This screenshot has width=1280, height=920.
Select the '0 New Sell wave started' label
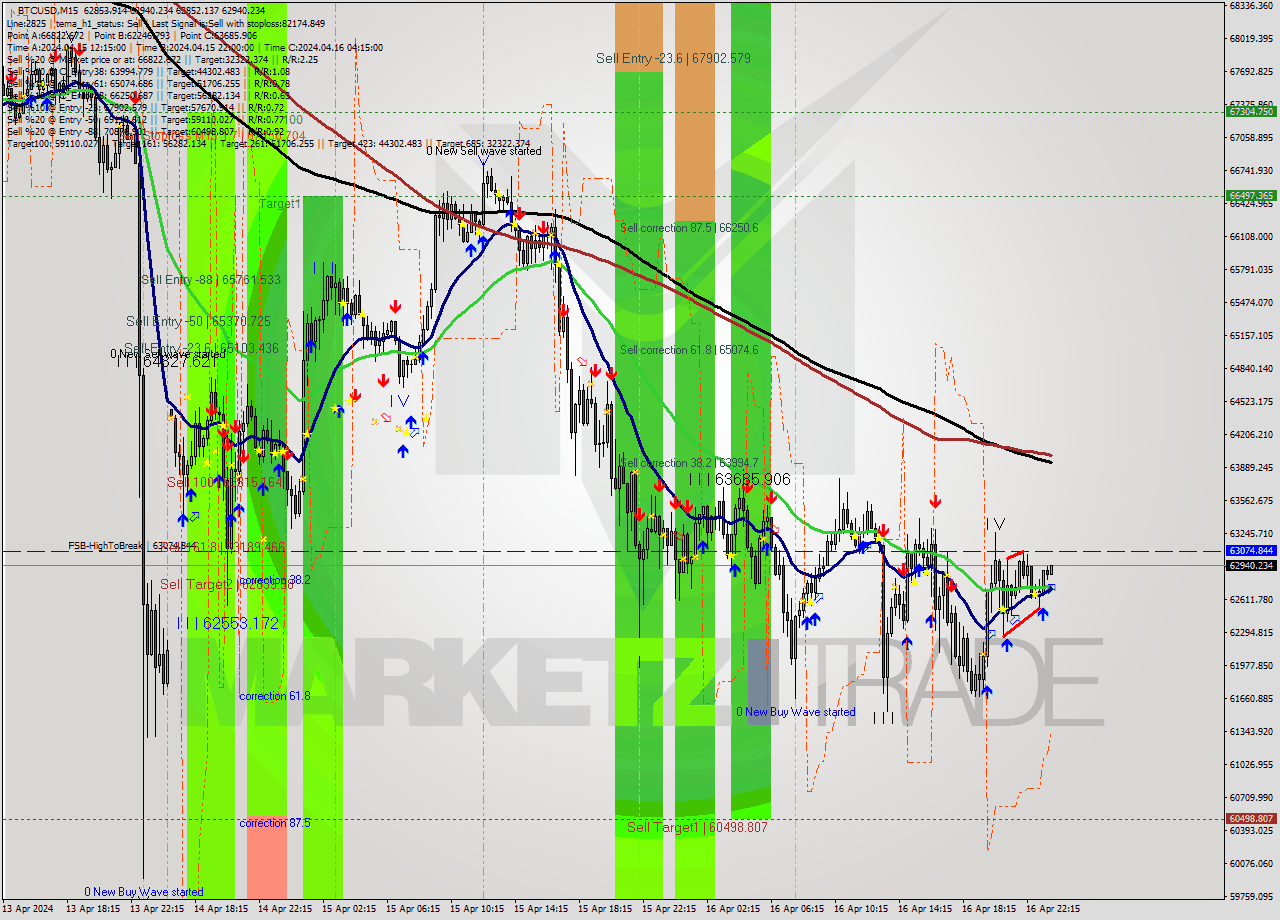(x=483, y=151)
